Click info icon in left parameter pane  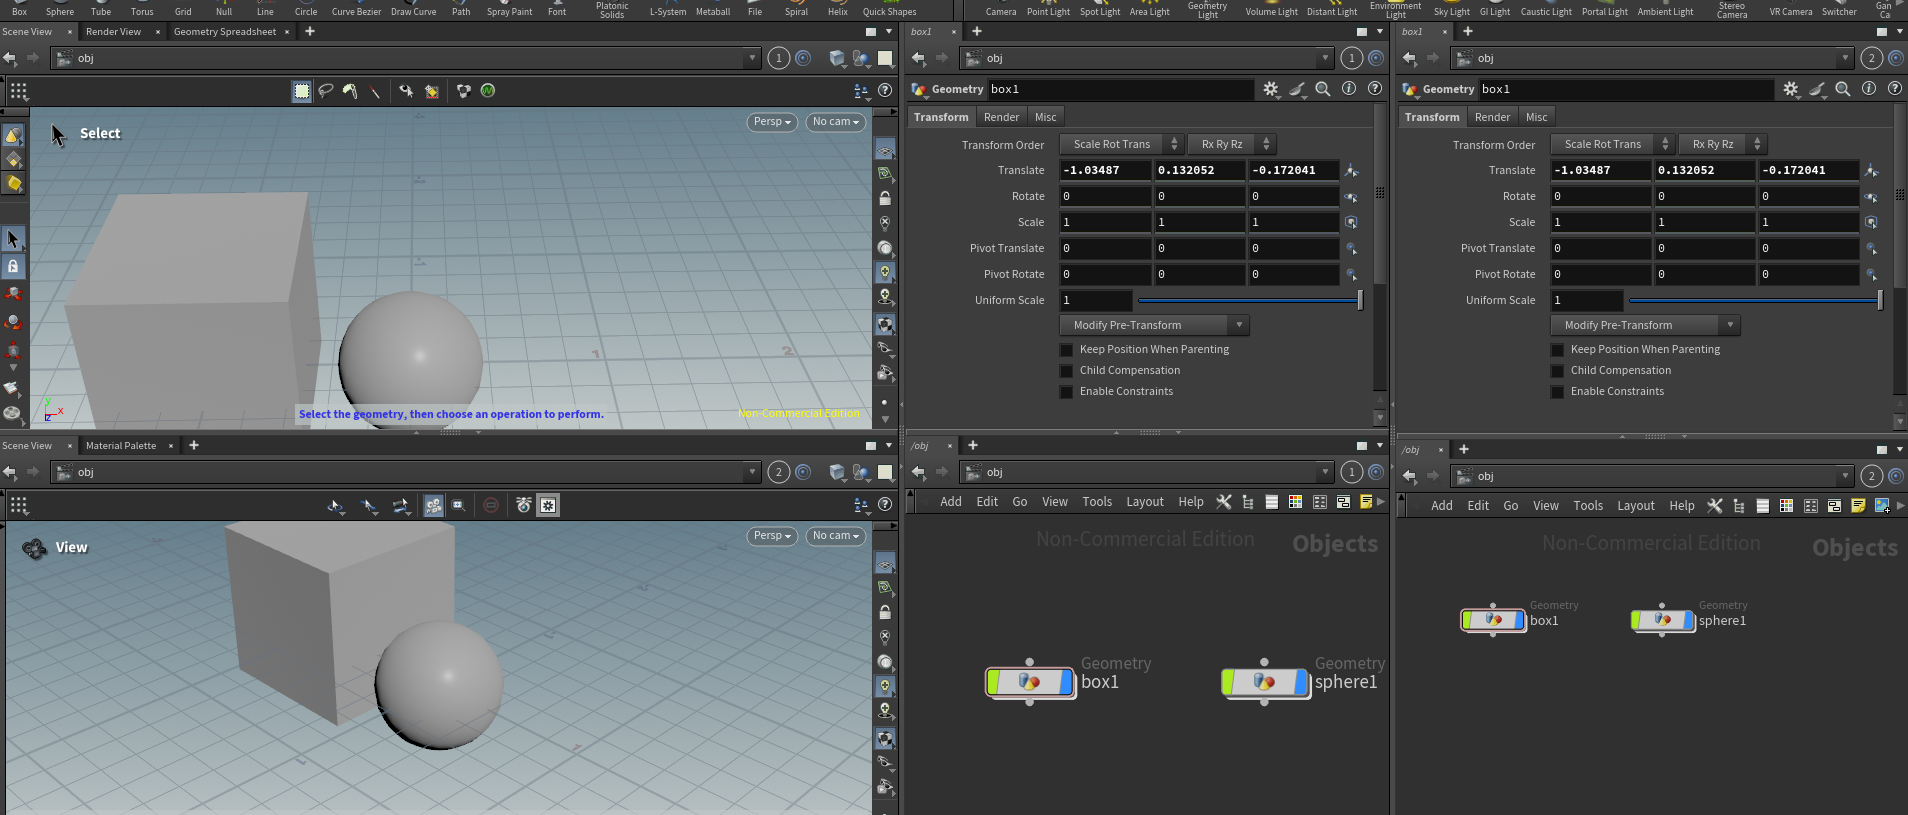[x=1348, y=89]
